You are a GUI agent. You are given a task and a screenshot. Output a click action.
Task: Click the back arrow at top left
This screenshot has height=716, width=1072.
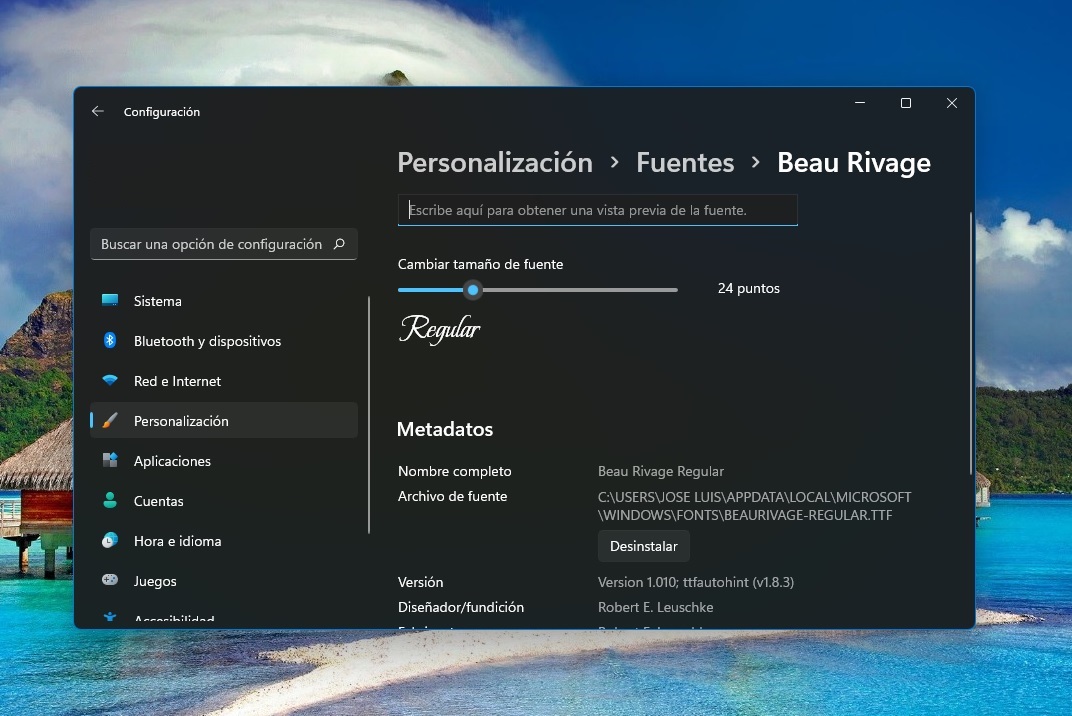tap(97, 111)
